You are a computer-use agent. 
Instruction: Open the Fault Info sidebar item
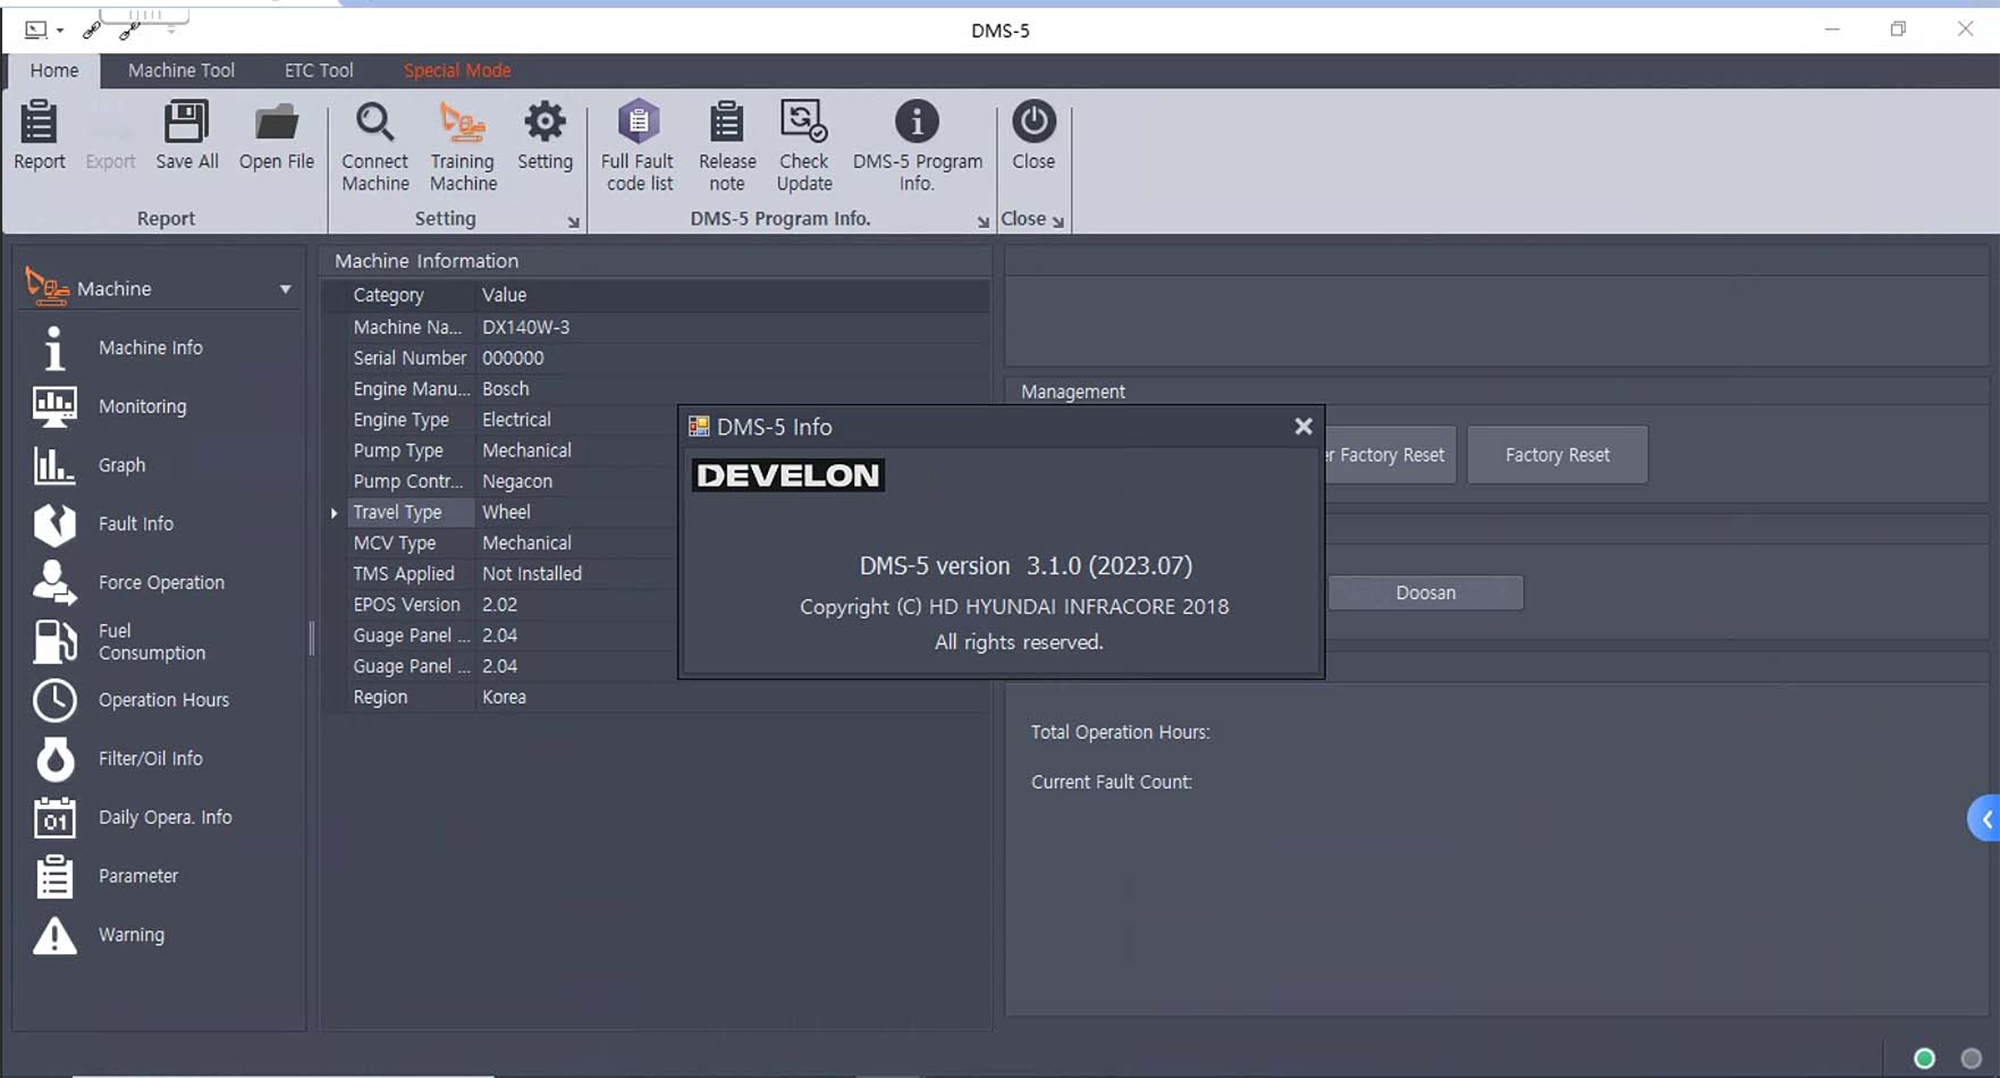pyautogui.click(x=135, y=524)
